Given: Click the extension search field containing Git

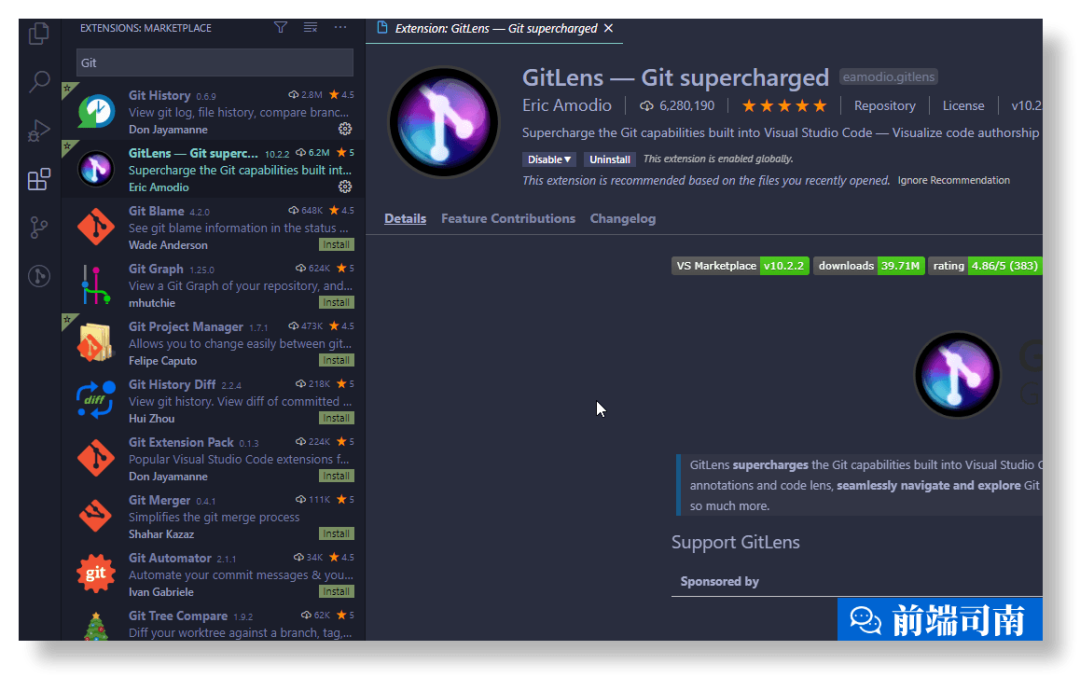Looking at the screenshot, I should click(x=215, y=63).
